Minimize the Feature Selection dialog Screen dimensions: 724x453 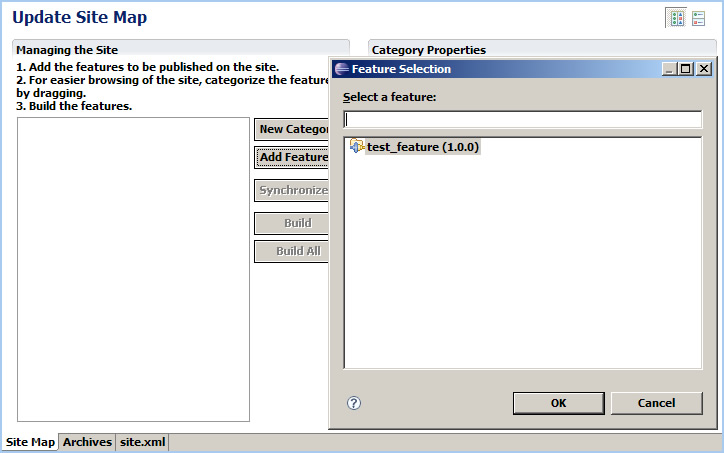click(x=670, y=69)
